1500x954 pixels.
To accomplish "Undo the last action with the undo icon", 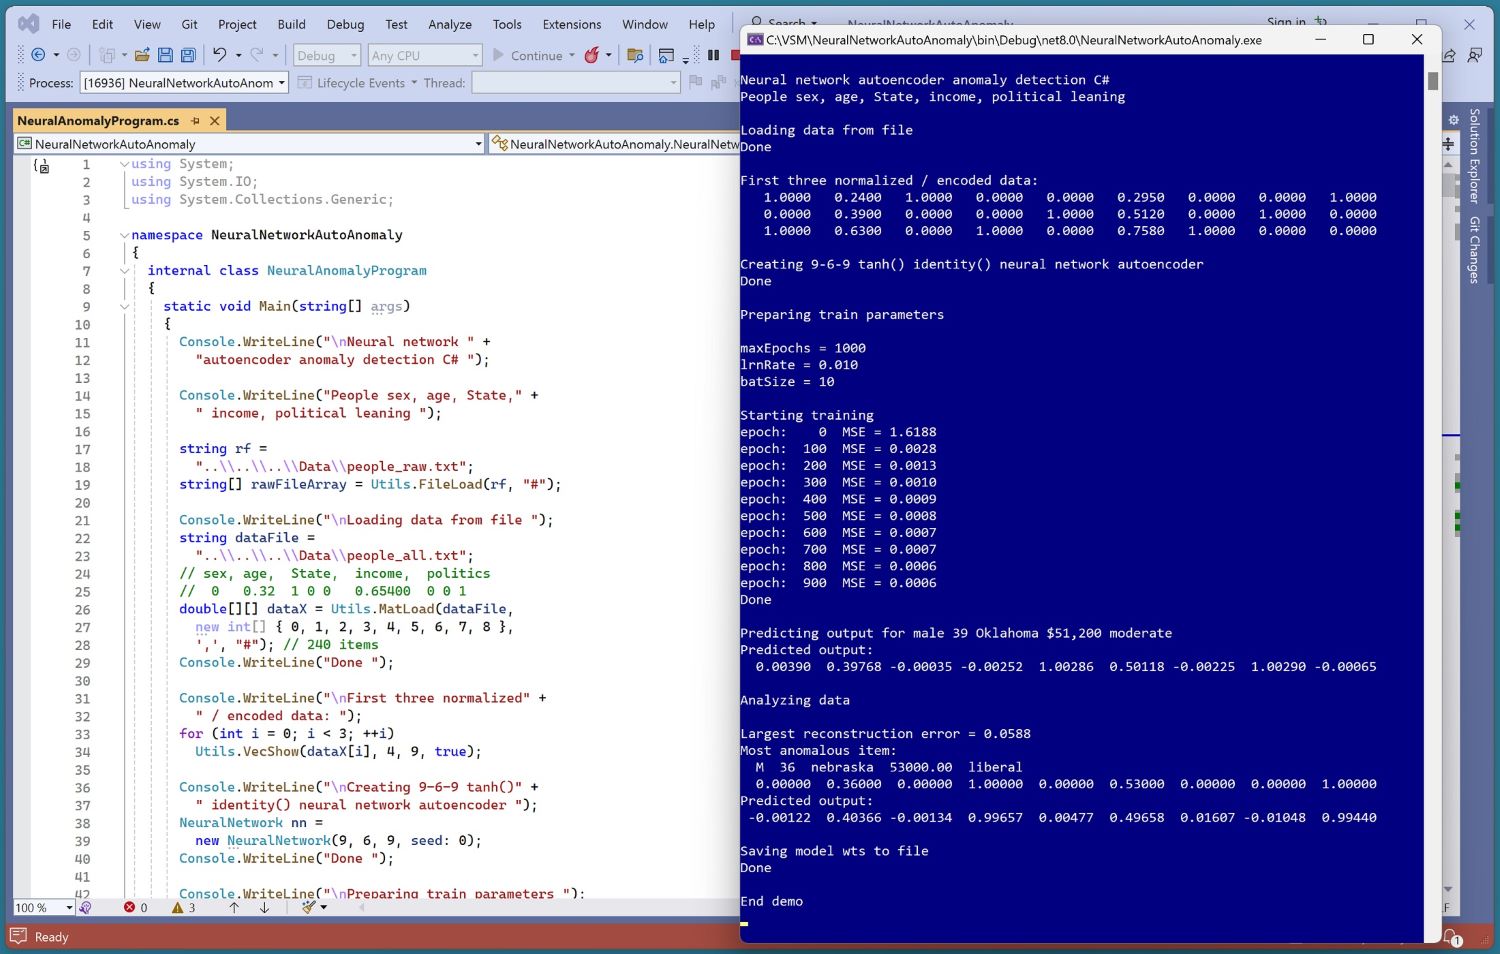I will [219, 55].
